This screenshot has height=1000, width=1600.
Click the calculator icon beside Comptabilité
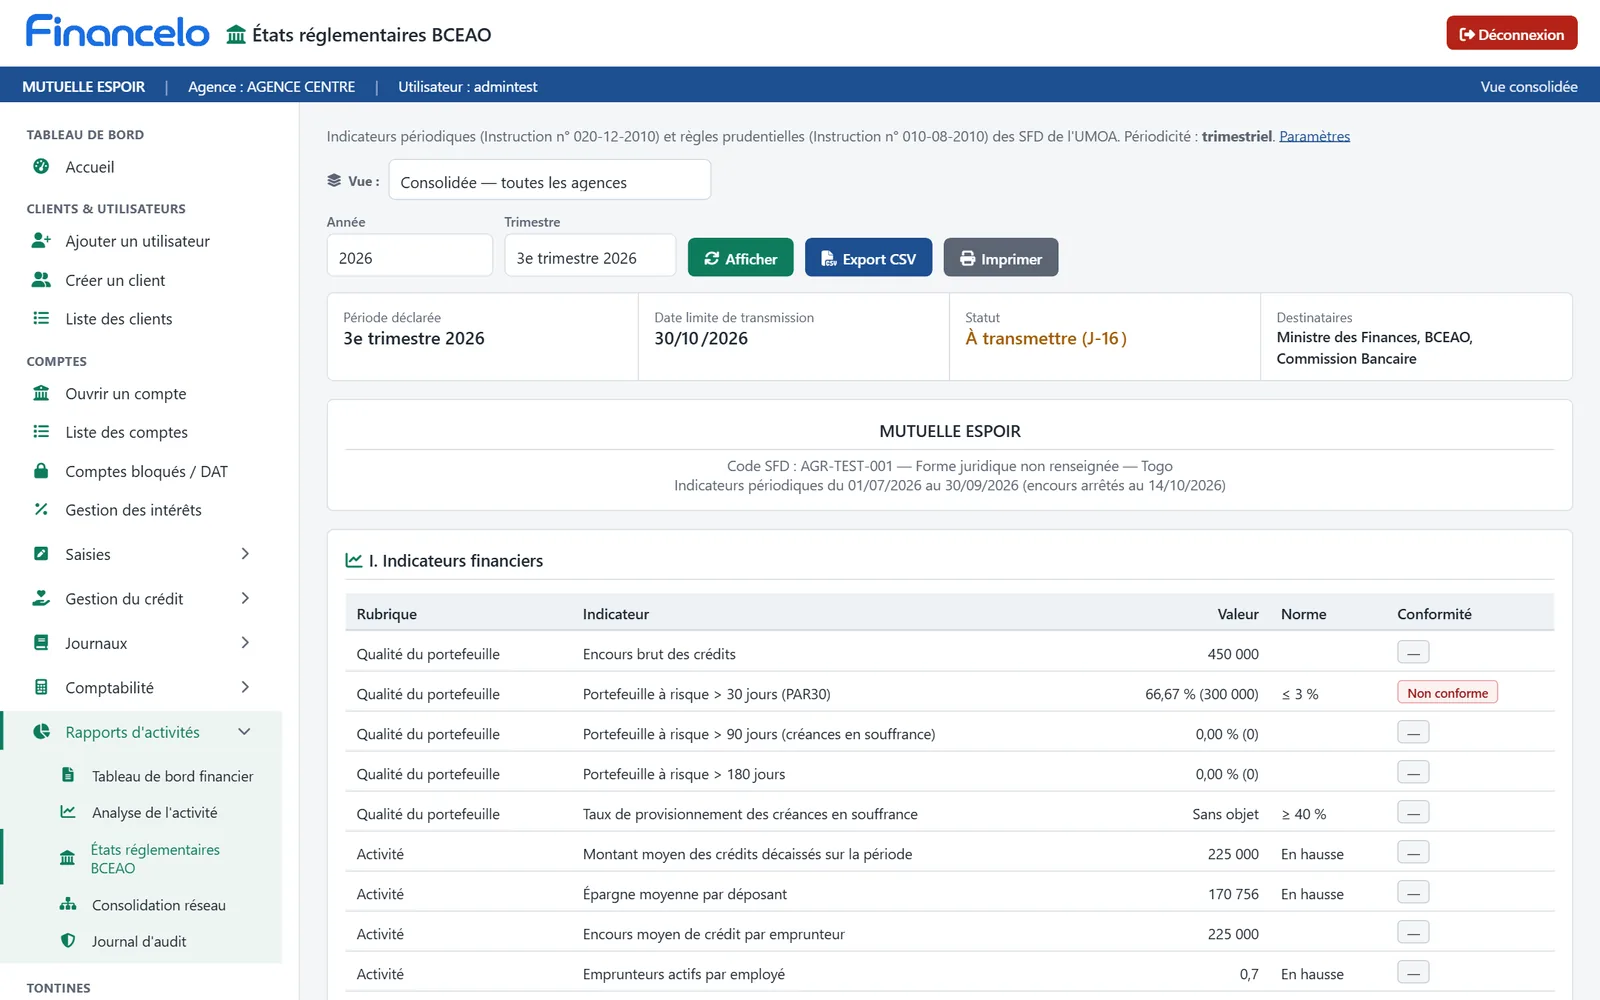tap(41, 687)
